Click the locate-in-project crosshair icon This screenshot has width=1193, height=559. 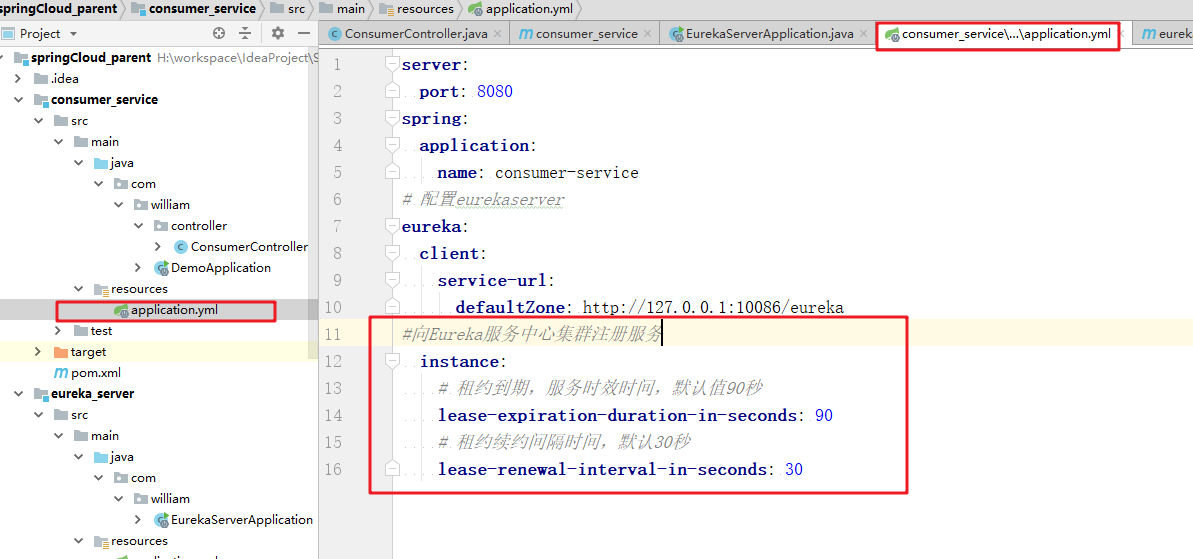(219, 33)
